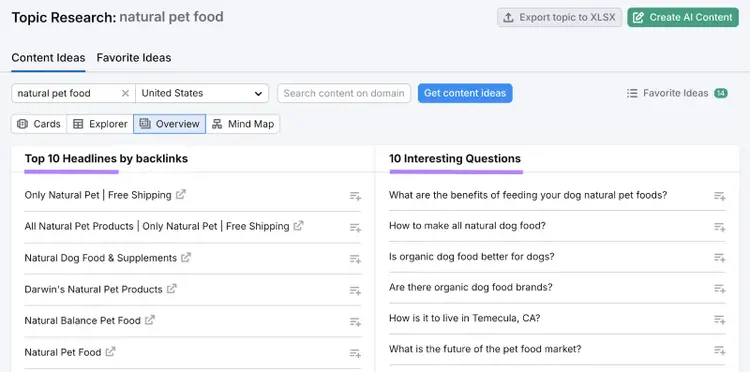Add 'Darwin's Natural Pet Products' to favorites
The height and width of the screenshot is (372, 750).
coord(355,291)
